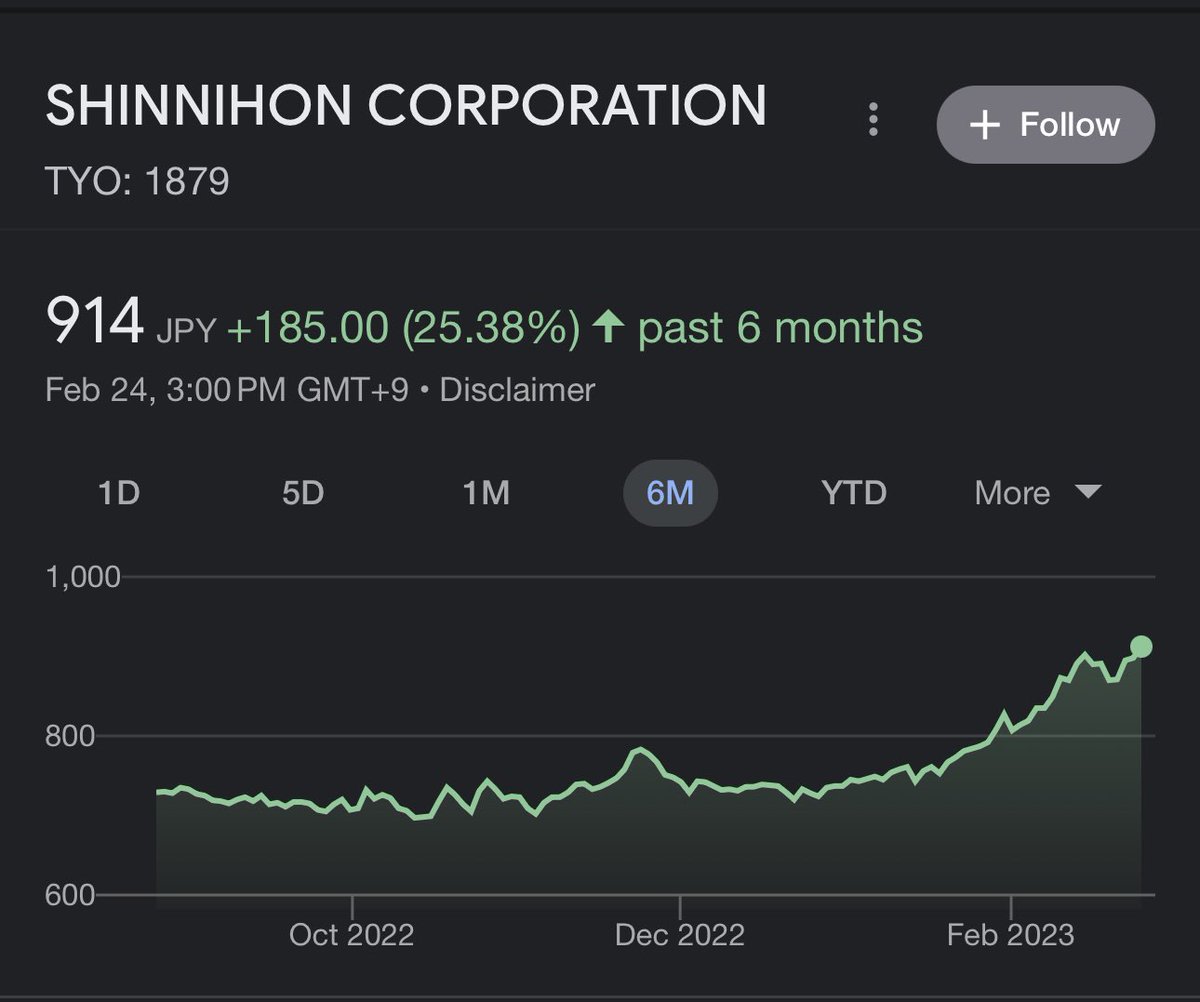Click the Dec 2022 axis label
The width and height of the screenshot is (1200, 1002).
tap(680, 935)
